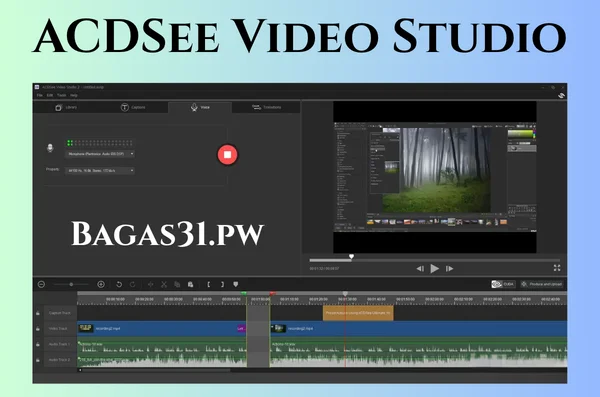Step back one frame in preview
600x397 pixels.
(420, 269)
